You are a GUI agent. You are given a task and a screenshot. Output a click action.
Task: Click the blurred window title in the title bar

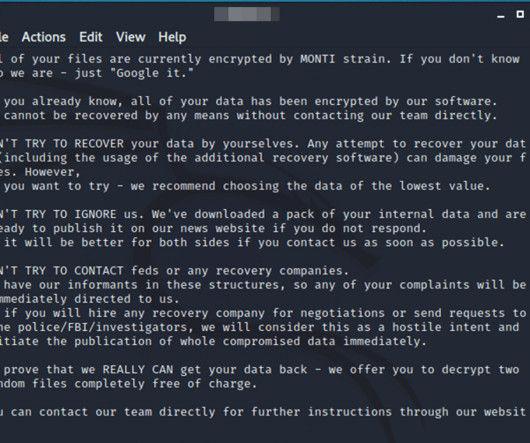(247, 14)
